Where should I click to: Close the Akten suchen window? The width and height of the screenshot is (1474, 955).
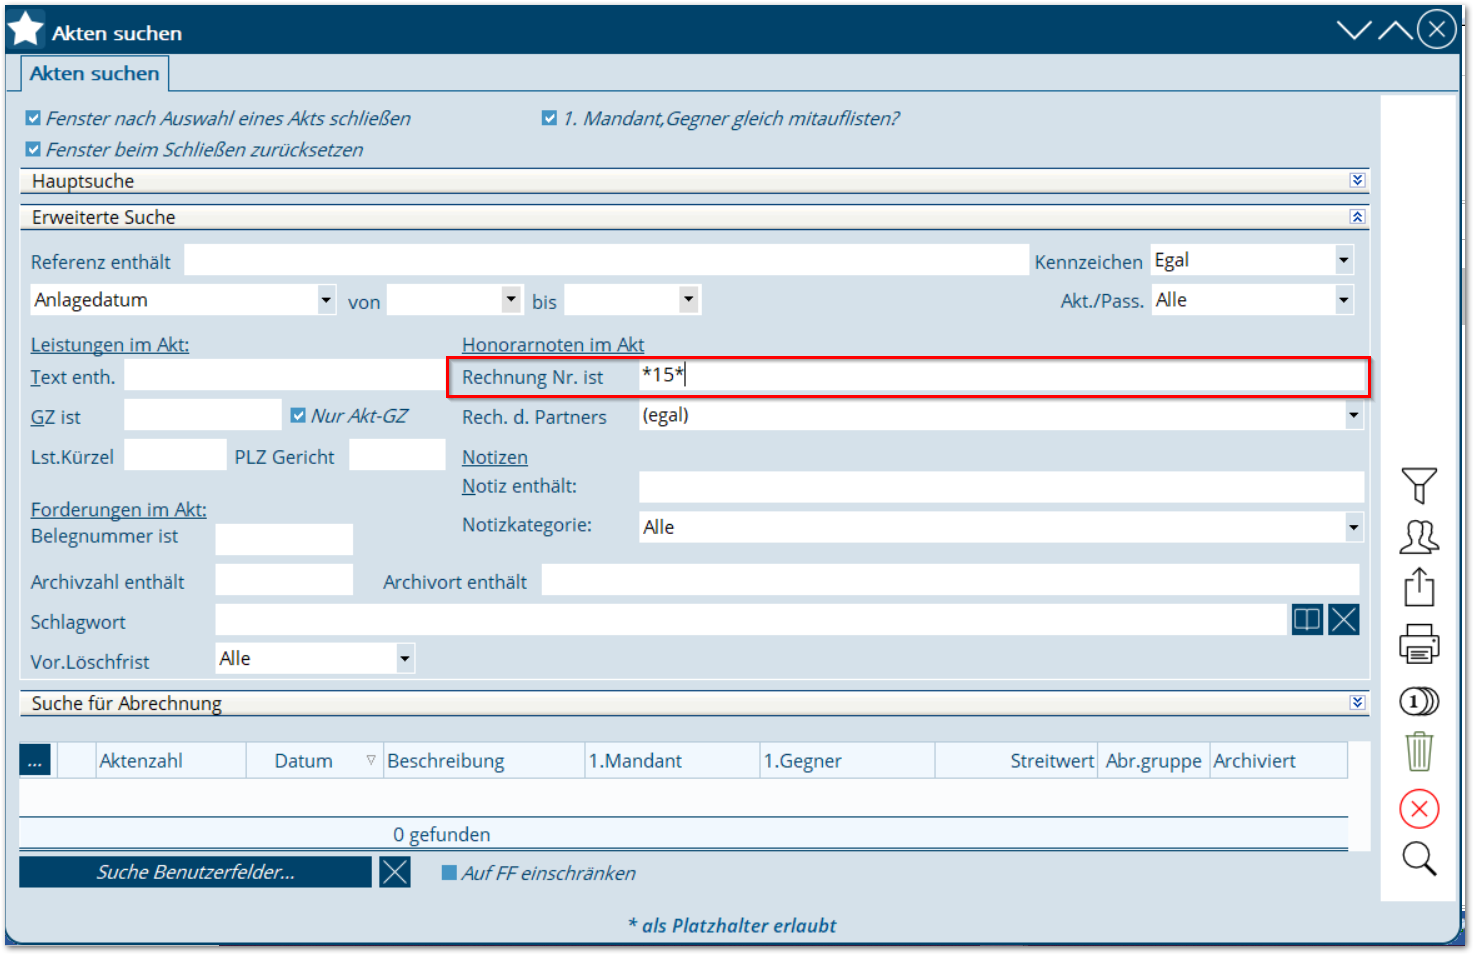point(1437,29)
